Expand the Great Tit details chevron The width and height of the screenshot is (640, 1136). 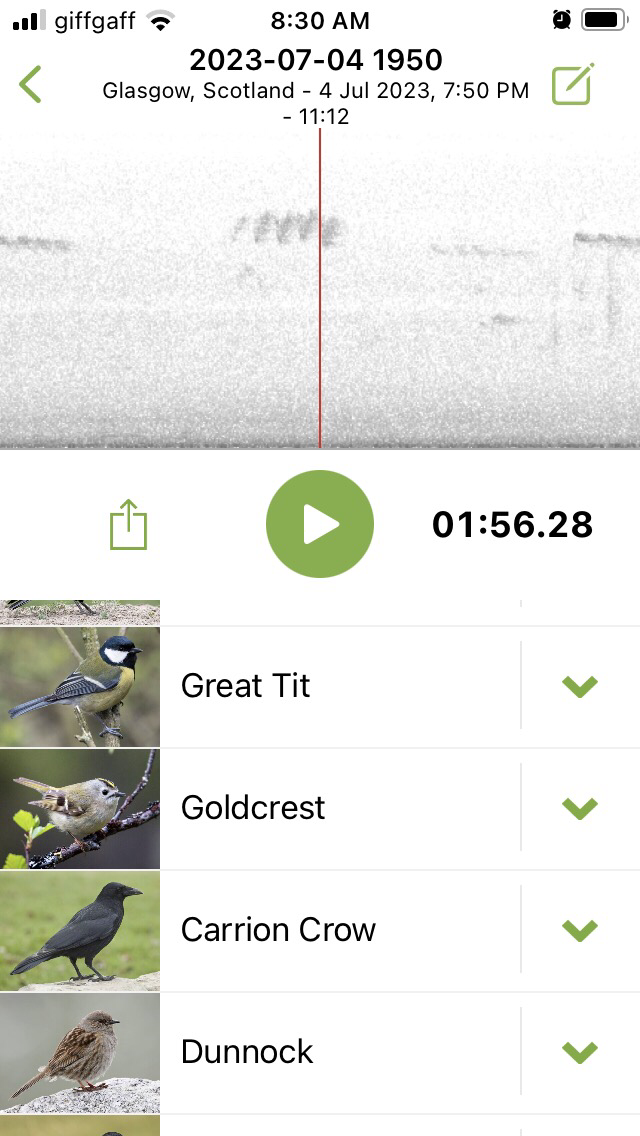pyautogui.click(x=580, y=686)
